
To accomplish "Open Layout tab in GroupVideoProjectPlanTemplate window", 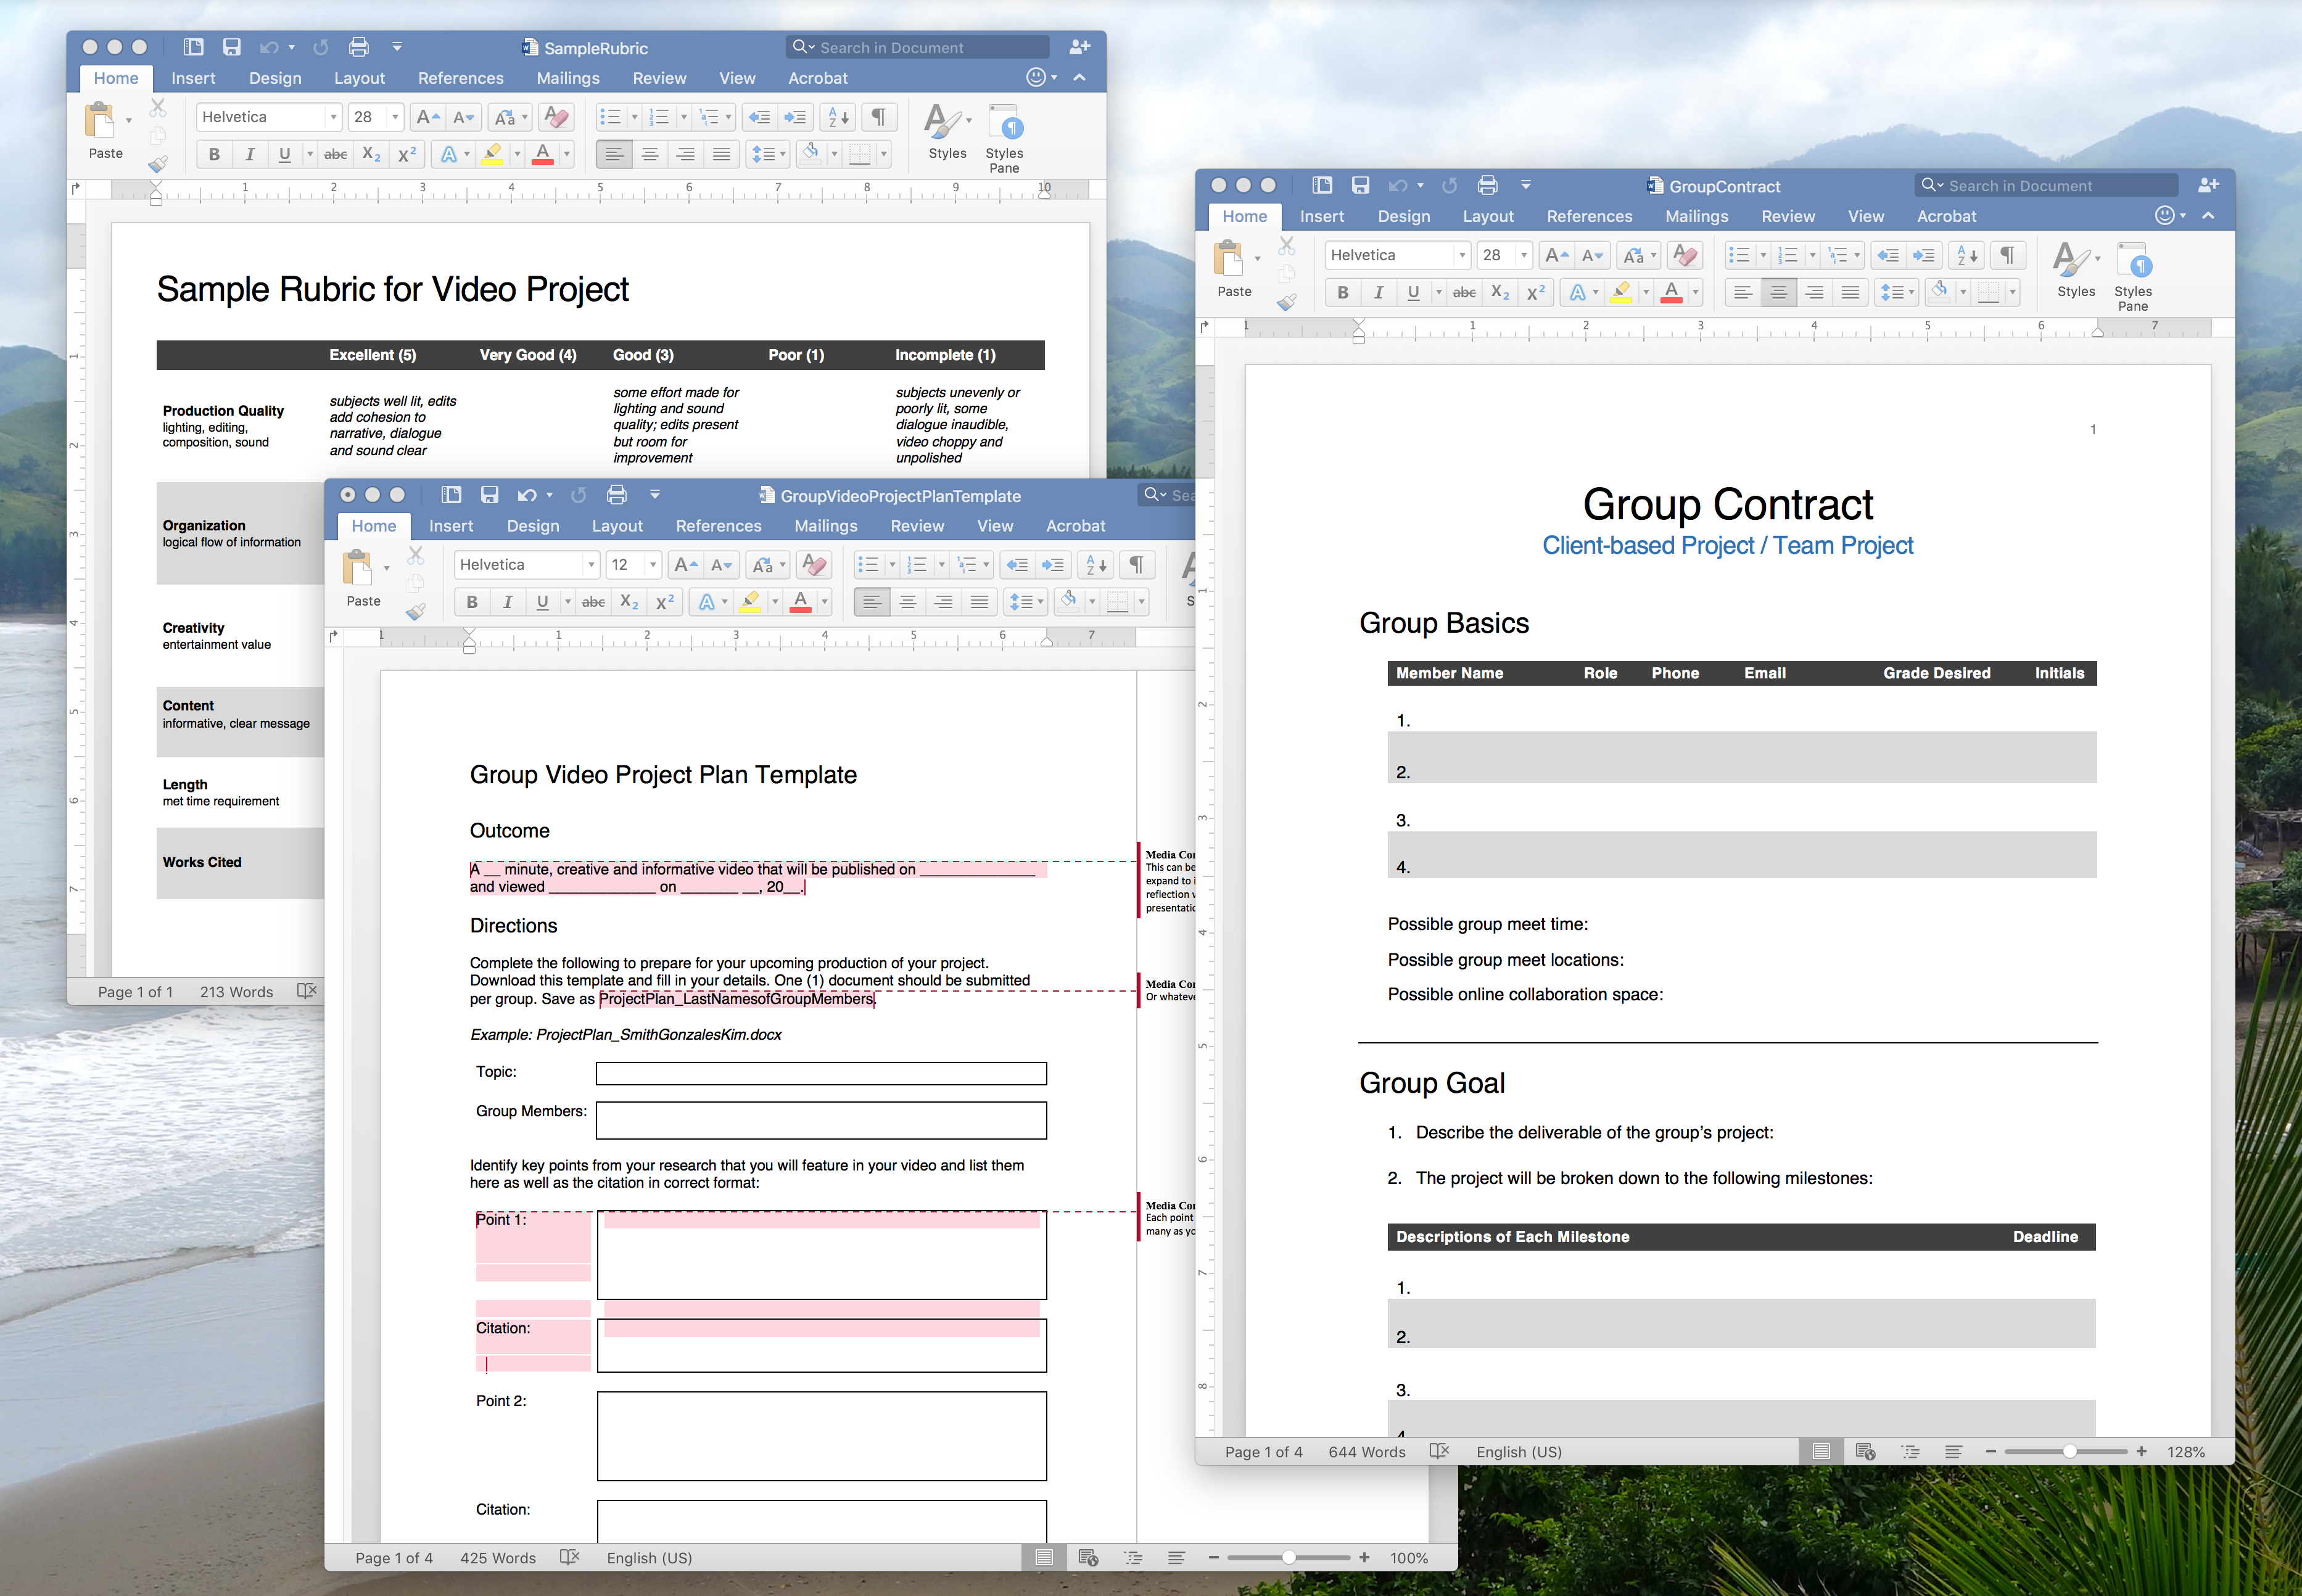I will (x=617, y=526).
